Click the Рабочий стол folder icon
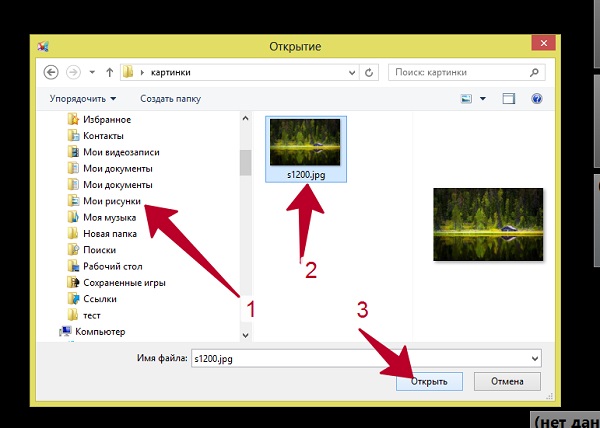Image resolution: width=600 pixels, height=428 pixels. pyautogui.click(x=73, y=266)
